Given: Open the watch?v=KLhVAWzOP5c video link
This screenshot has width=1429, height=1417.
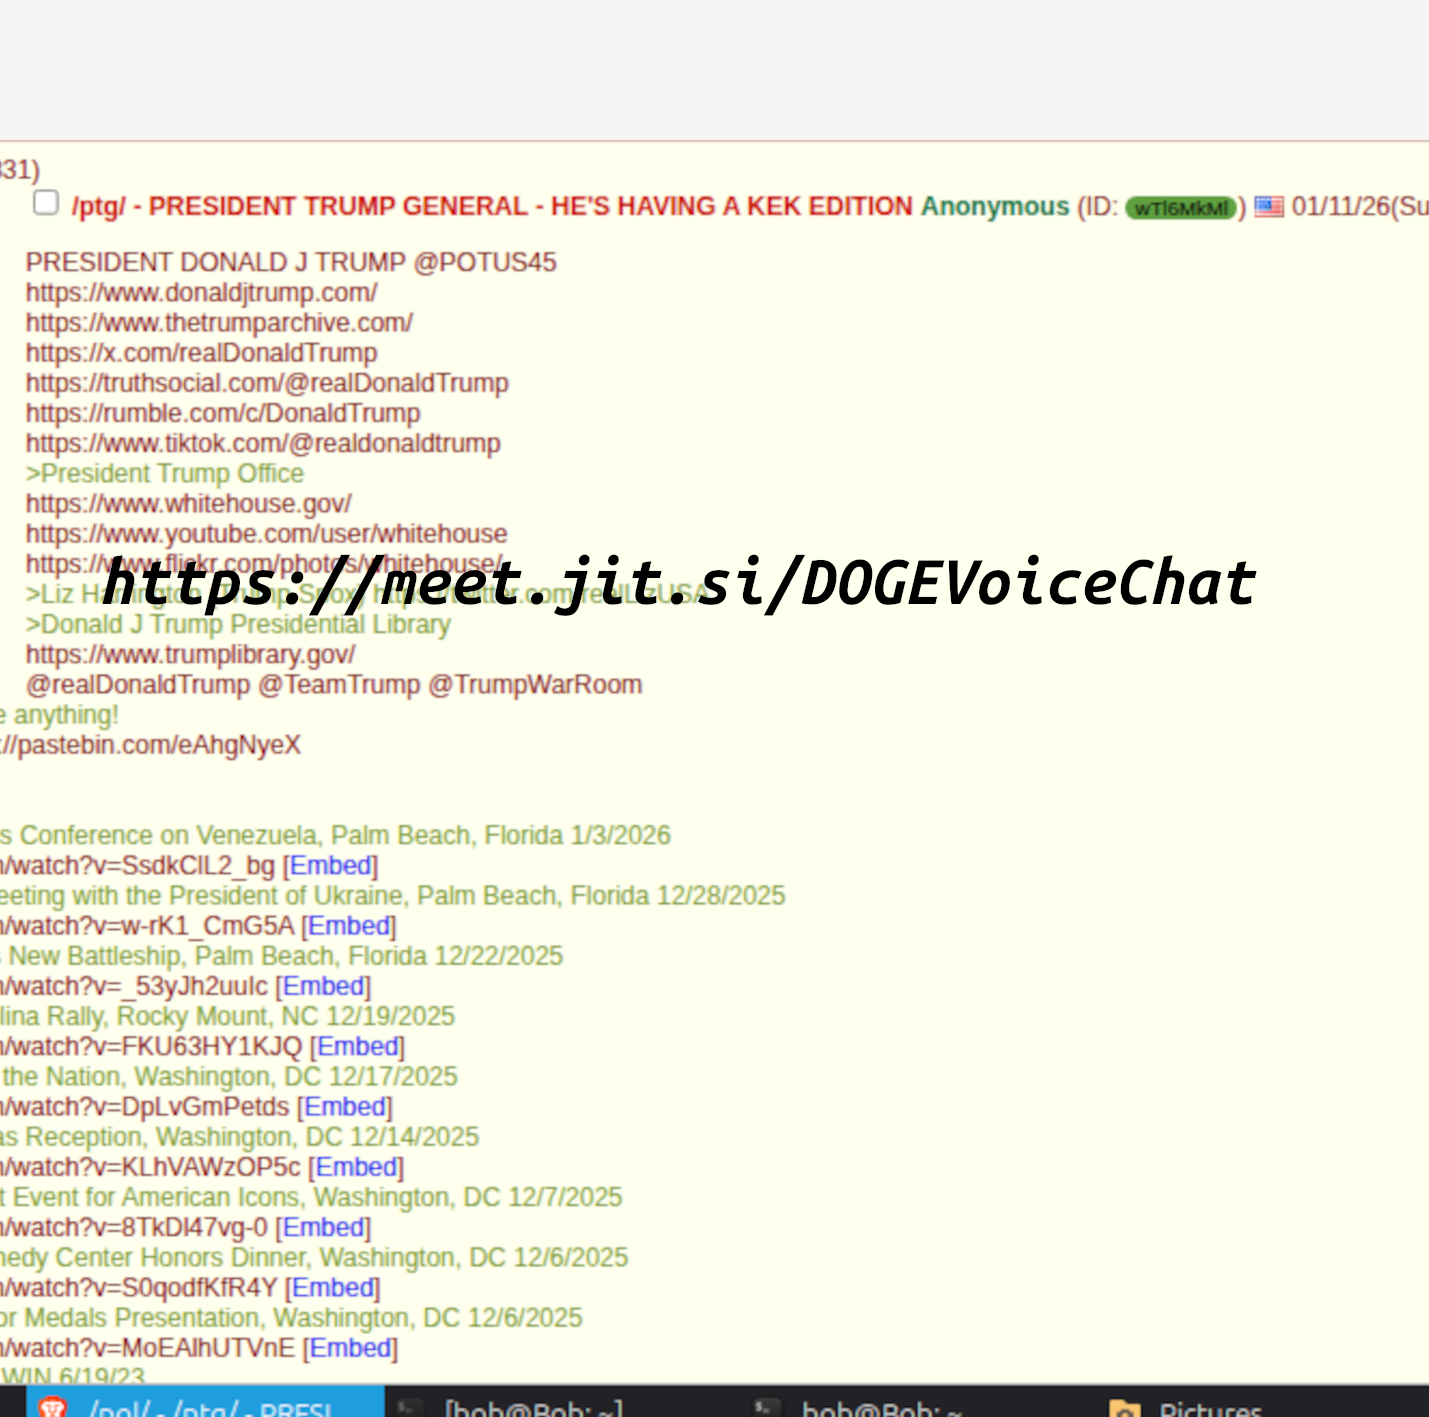Looking at the screenshot, I should pyautogui.click(x=150, y=1167).
